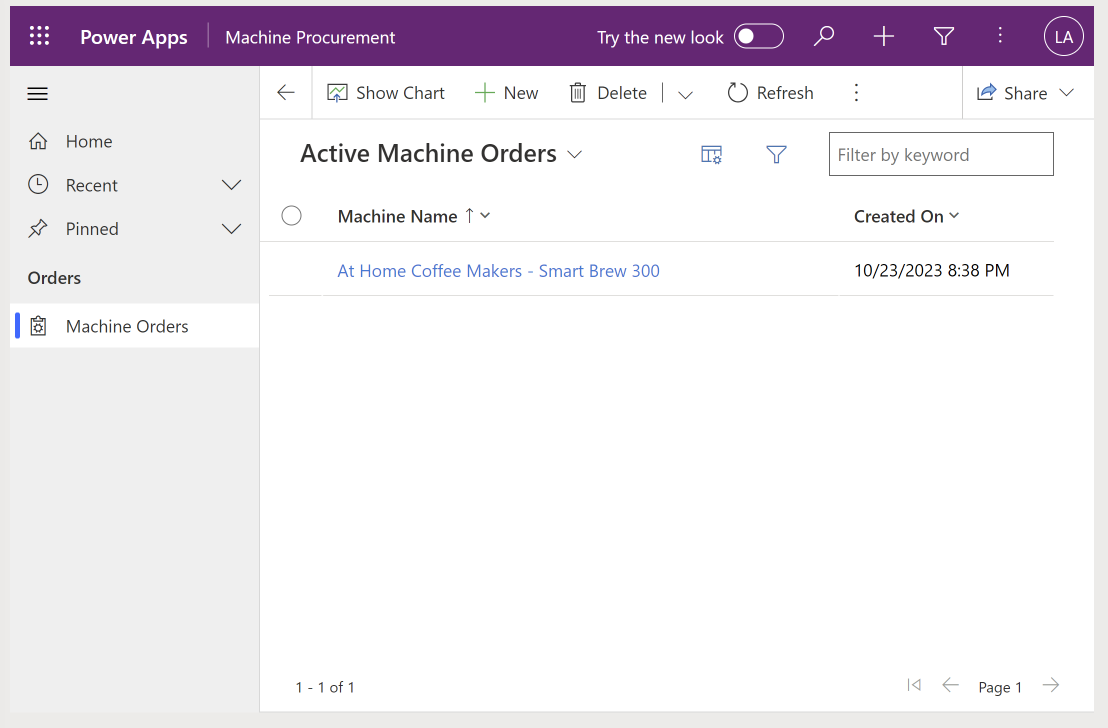Go to next page arrow
1108x728 pixels.
[x=1051, y=685]
